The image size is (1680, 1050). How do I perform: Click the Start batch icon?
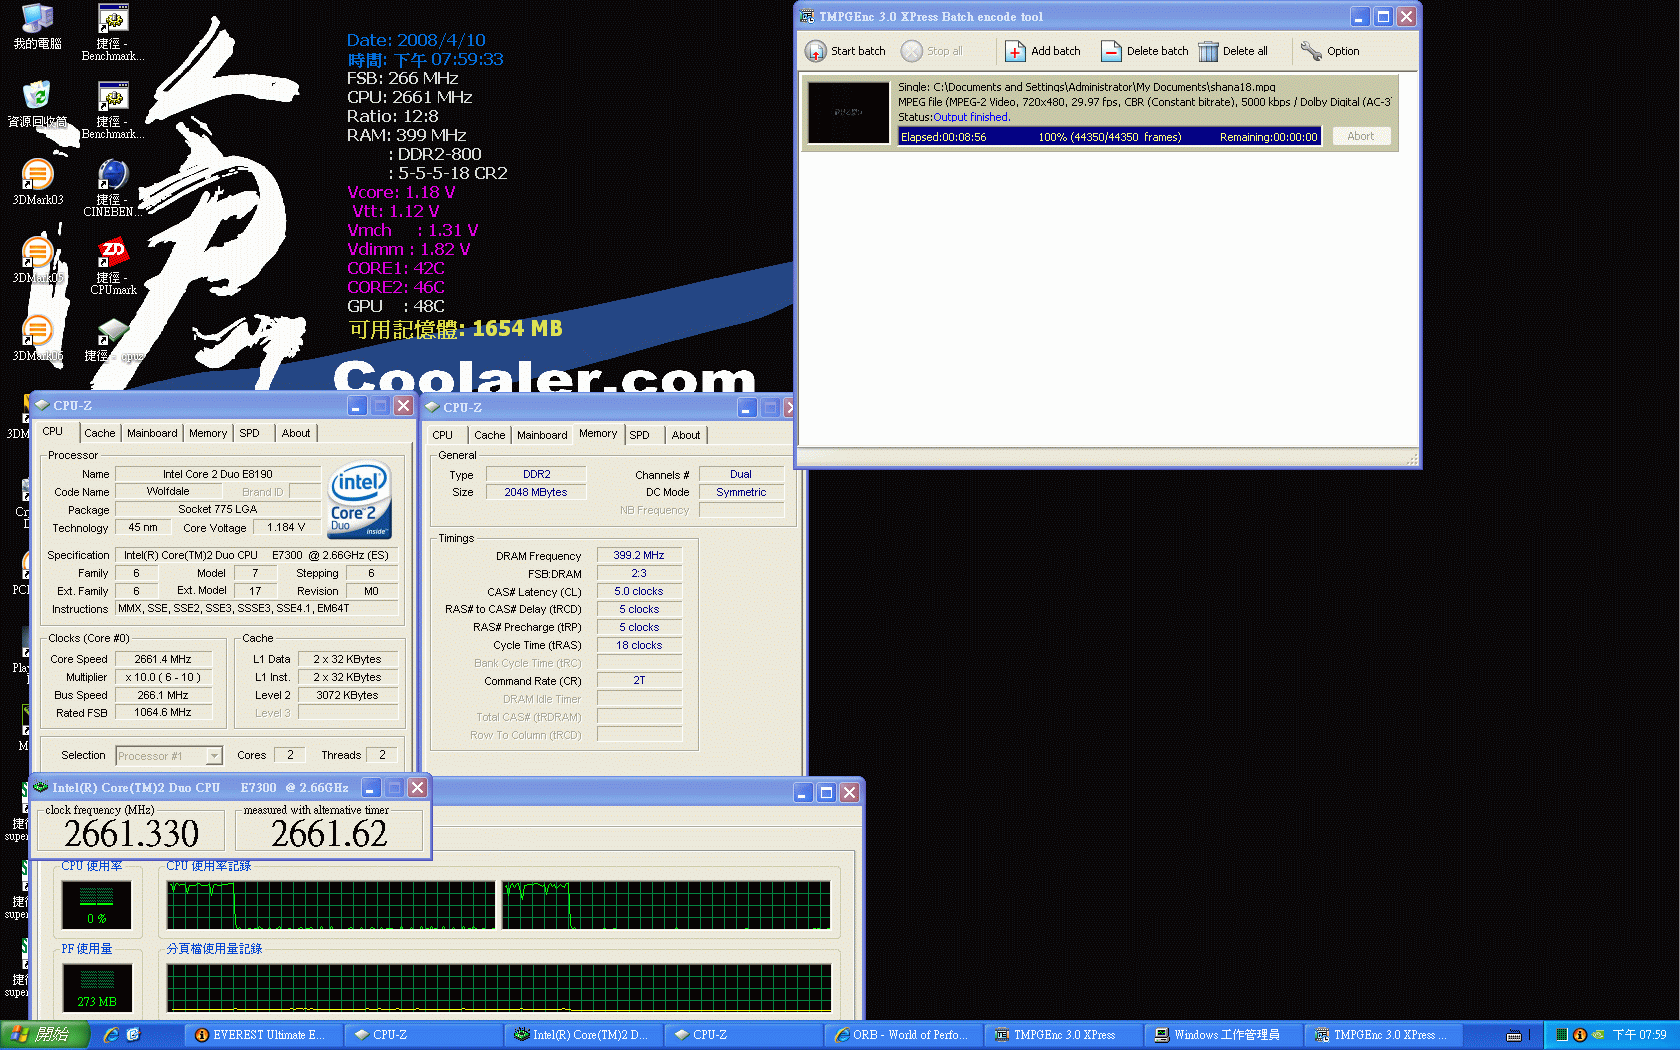click(x=816, y=51)
